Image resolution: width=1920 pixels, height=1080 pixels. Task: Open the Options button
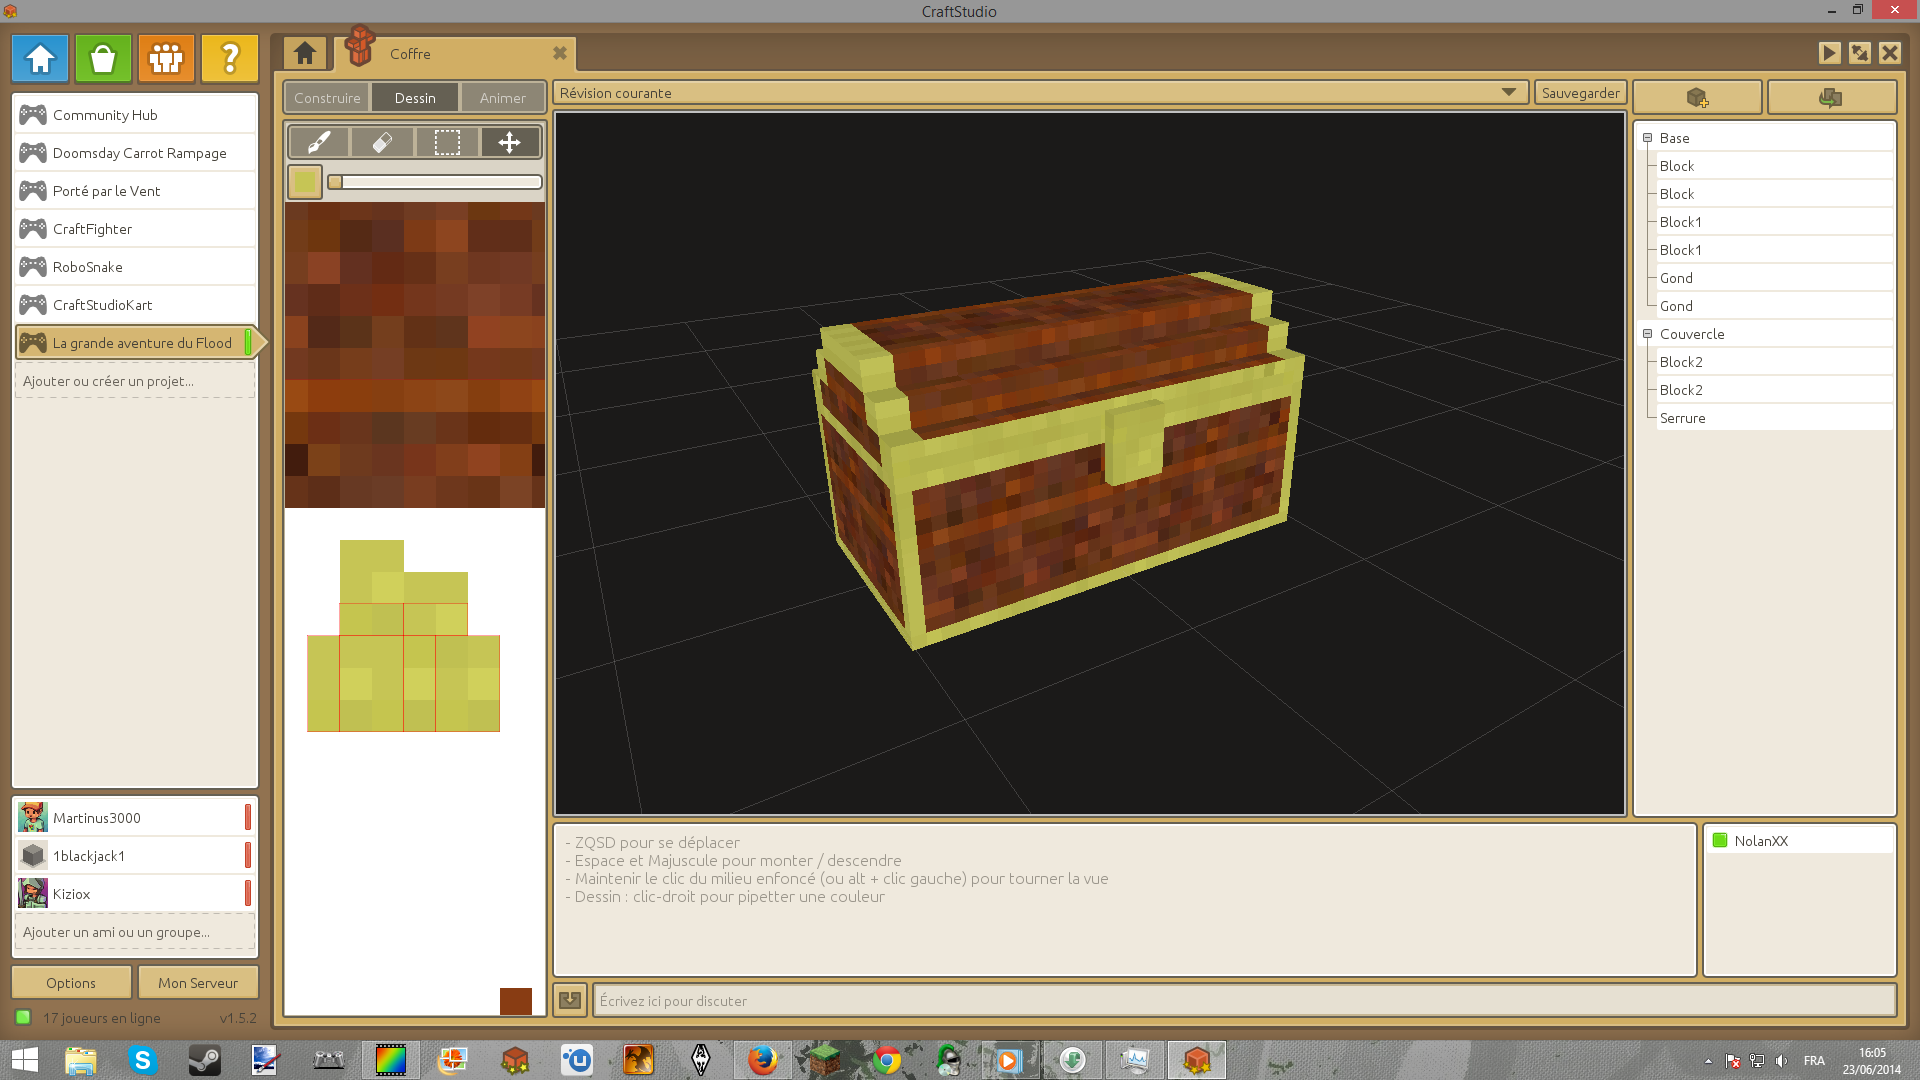(x=71, y=983)
